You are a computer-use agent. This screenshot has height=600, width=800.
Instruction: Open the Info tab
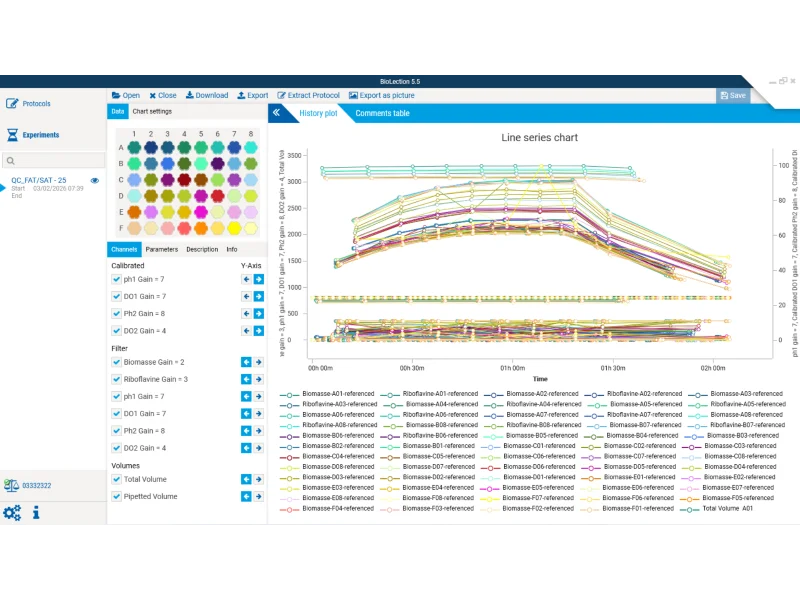coord(232,249)
